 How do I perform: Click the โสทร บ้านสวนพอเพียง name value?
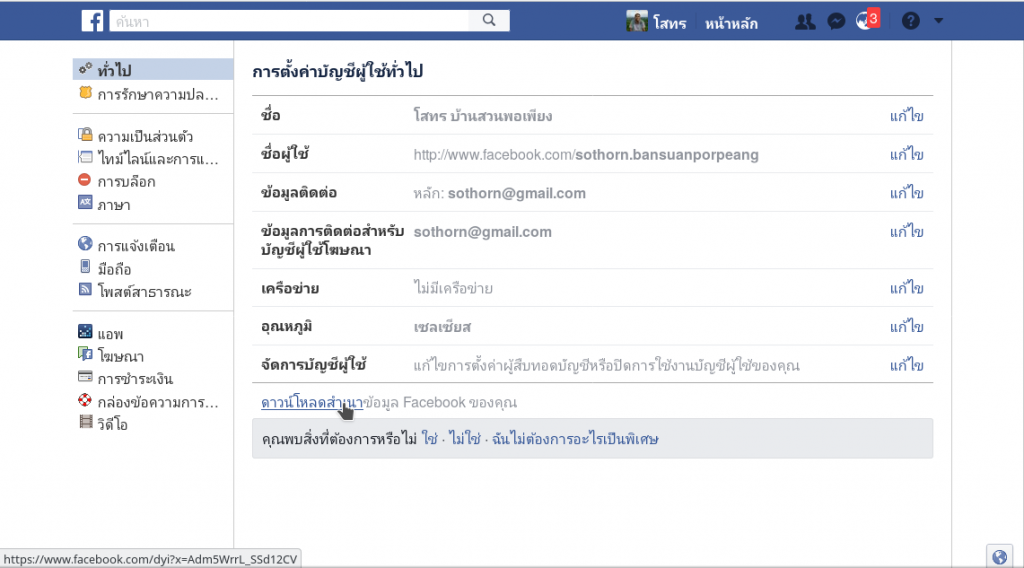click(x=483, y=116)
